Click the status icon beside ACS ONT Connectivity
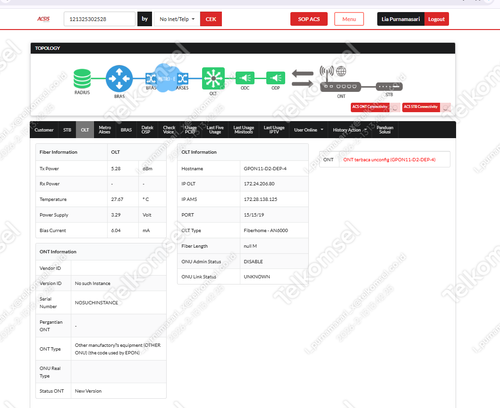The width and height of the screenshot is (500, 408). coord(395,107)
